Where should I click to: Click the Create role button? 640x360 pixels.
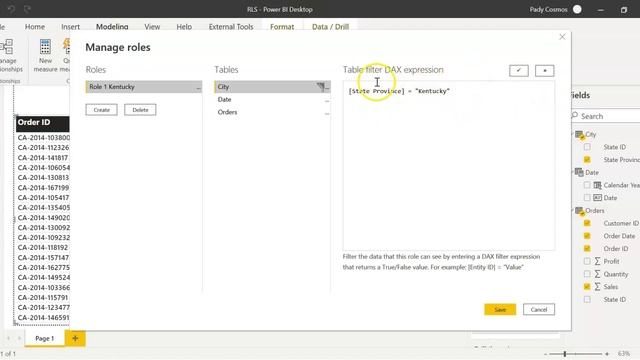pos(102,110)
